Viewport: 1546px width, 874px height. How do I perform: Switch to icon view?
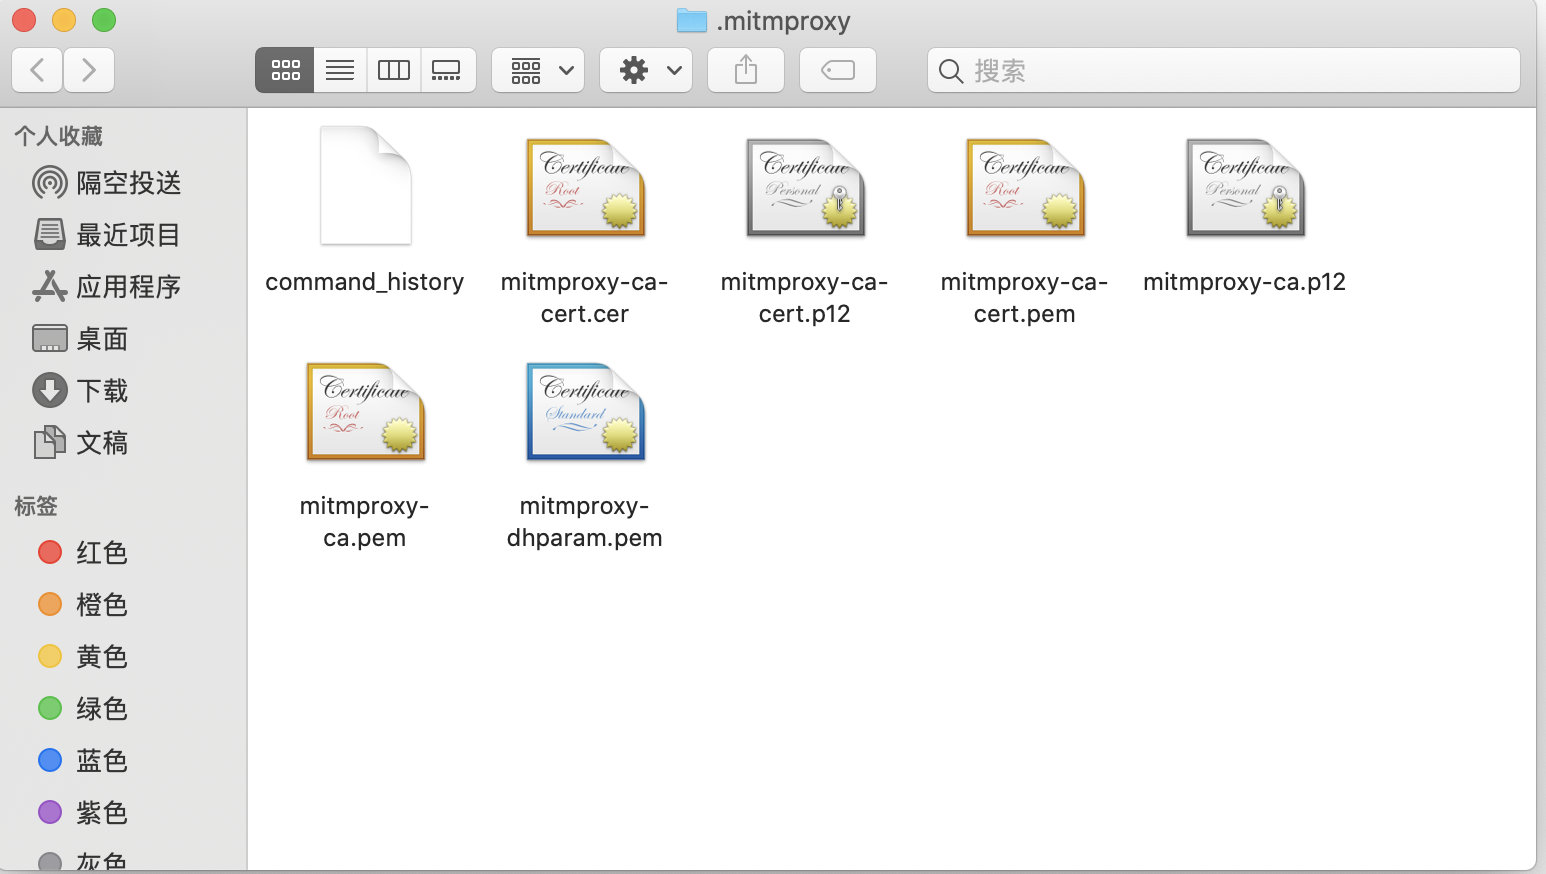[285, 70]
